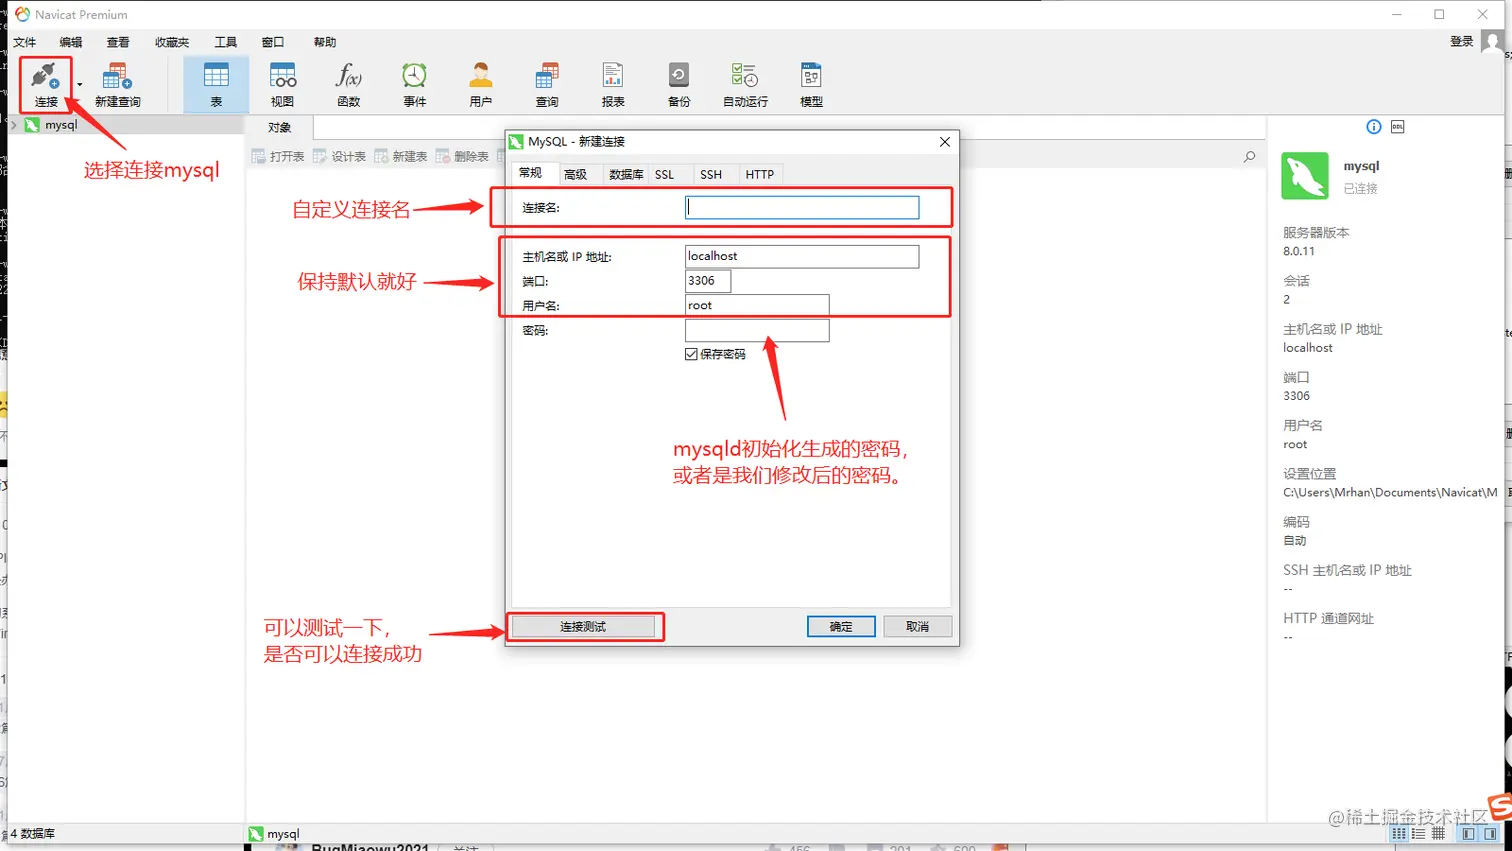Click the 主机名或 IP 地址 field with localhost

click(802, 256)
